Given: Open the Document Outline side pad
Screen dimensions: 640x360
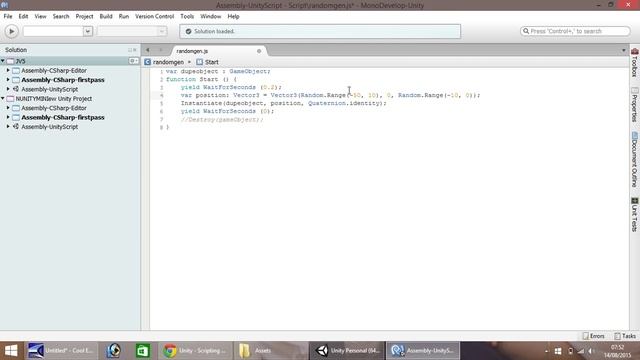Looking at the screenshot, I should [x=635, y=159].
